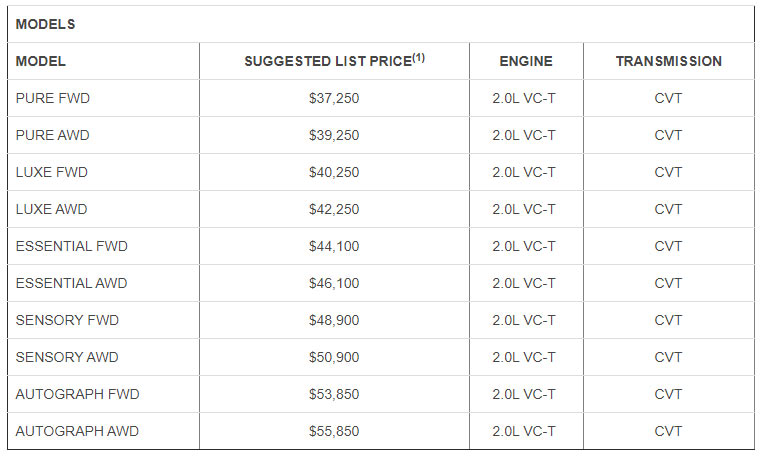Click the ENGINE column header

click(525, 61)
